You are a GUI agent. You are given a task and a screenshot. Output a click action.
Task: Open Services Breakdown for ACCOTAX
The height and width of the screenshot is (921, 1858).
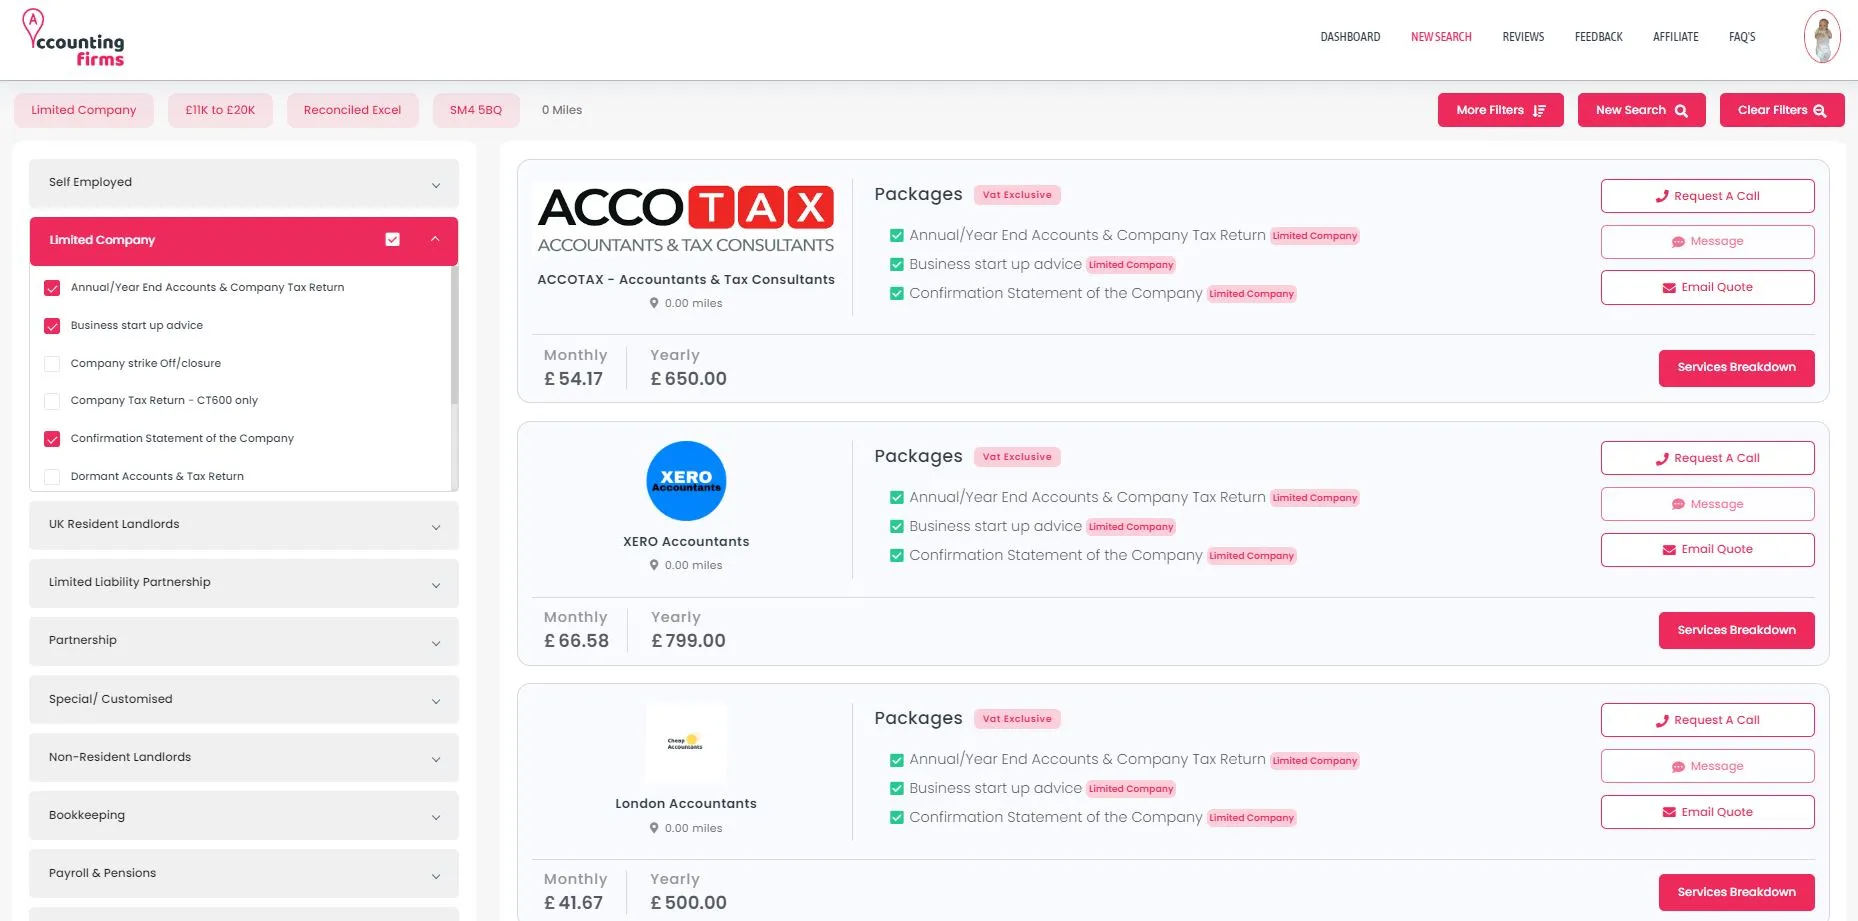coord(1736,368)
